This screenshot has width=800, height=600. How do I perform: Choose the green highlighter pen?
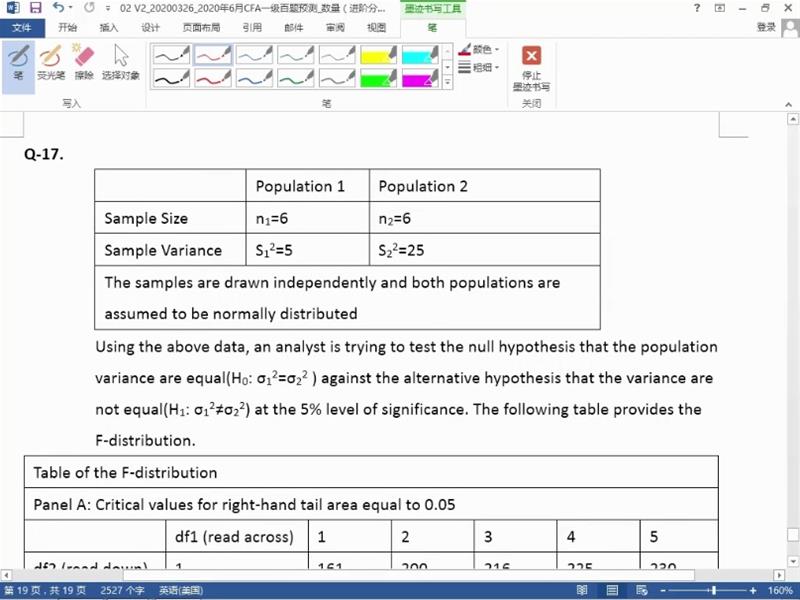click(378, 78)
